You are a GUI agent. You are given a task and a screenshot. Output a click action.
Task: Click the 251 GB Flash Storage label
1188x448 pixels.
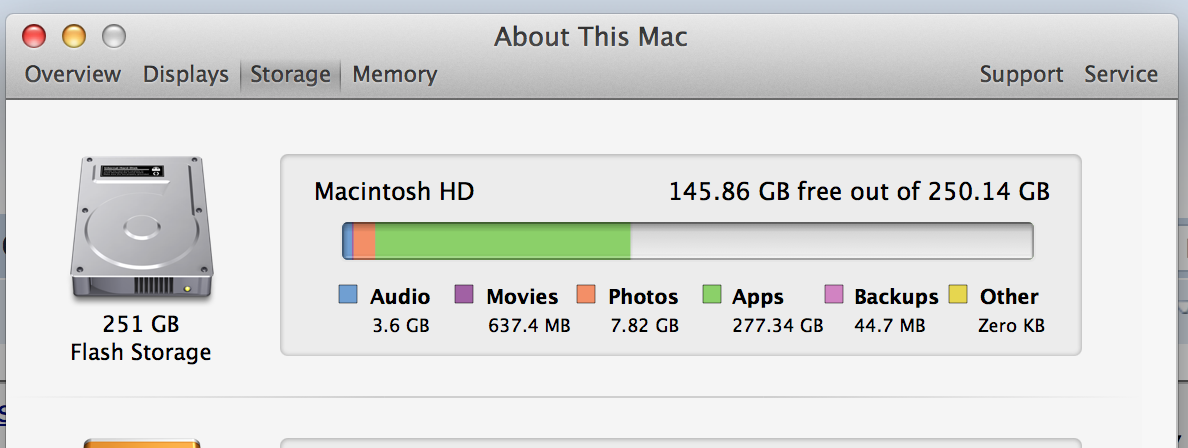(x=141, y=338)
